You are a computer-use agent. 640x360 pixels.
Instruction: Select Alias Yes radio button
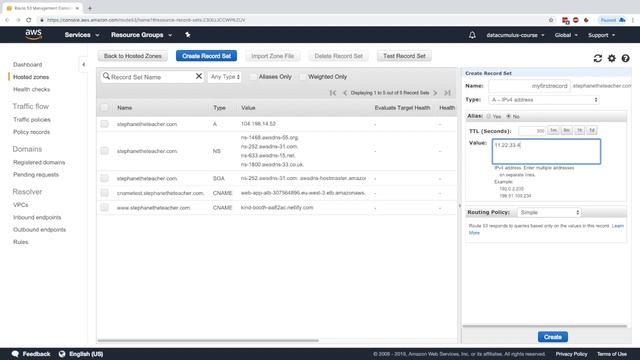pos(489,116)
